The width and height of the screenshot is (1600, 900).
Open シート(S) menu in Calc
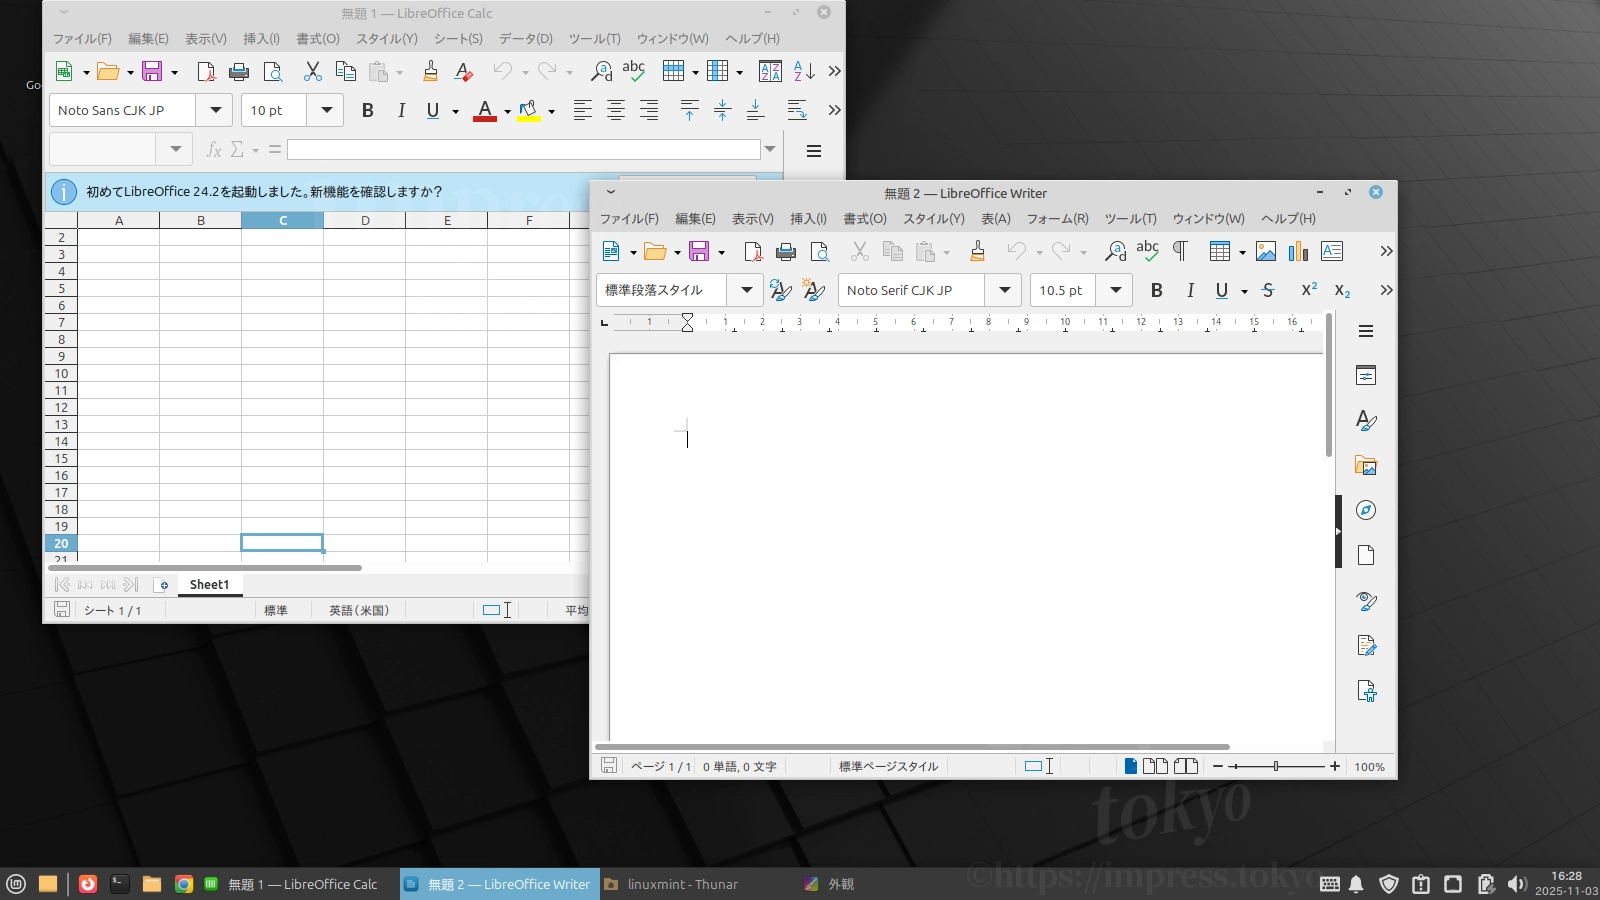click(458, 39)
